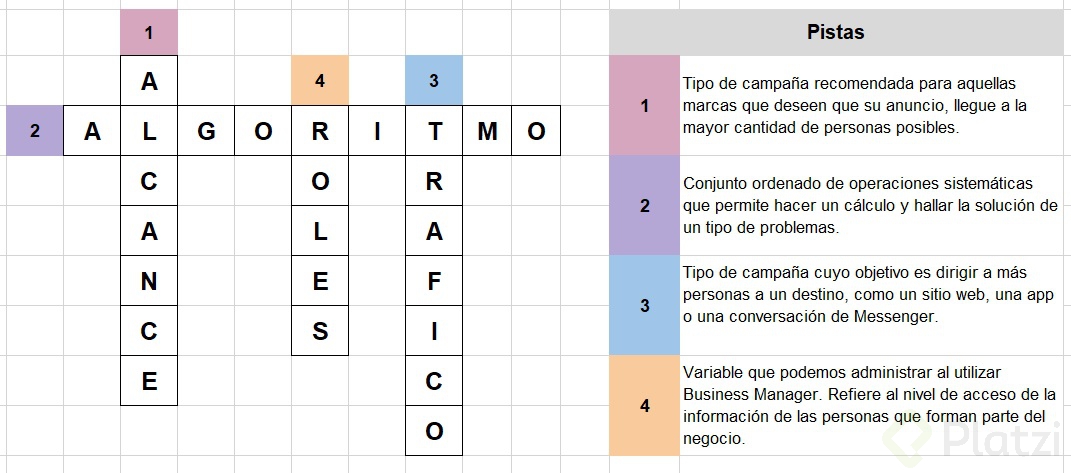
Task: Click the letter M cell in ALGORITMO
Action: (x=487, y=131)
